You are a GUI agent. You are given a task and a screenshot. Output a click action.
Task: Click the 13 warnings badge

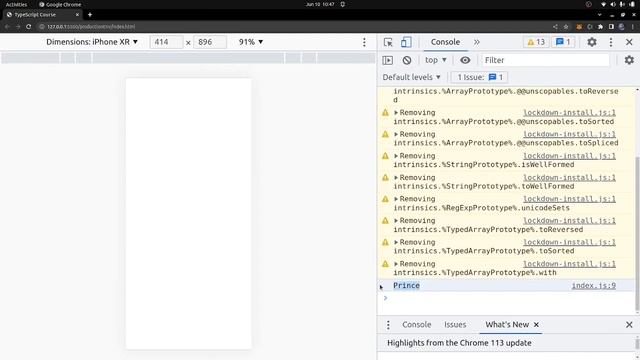(x=536, y=42)
